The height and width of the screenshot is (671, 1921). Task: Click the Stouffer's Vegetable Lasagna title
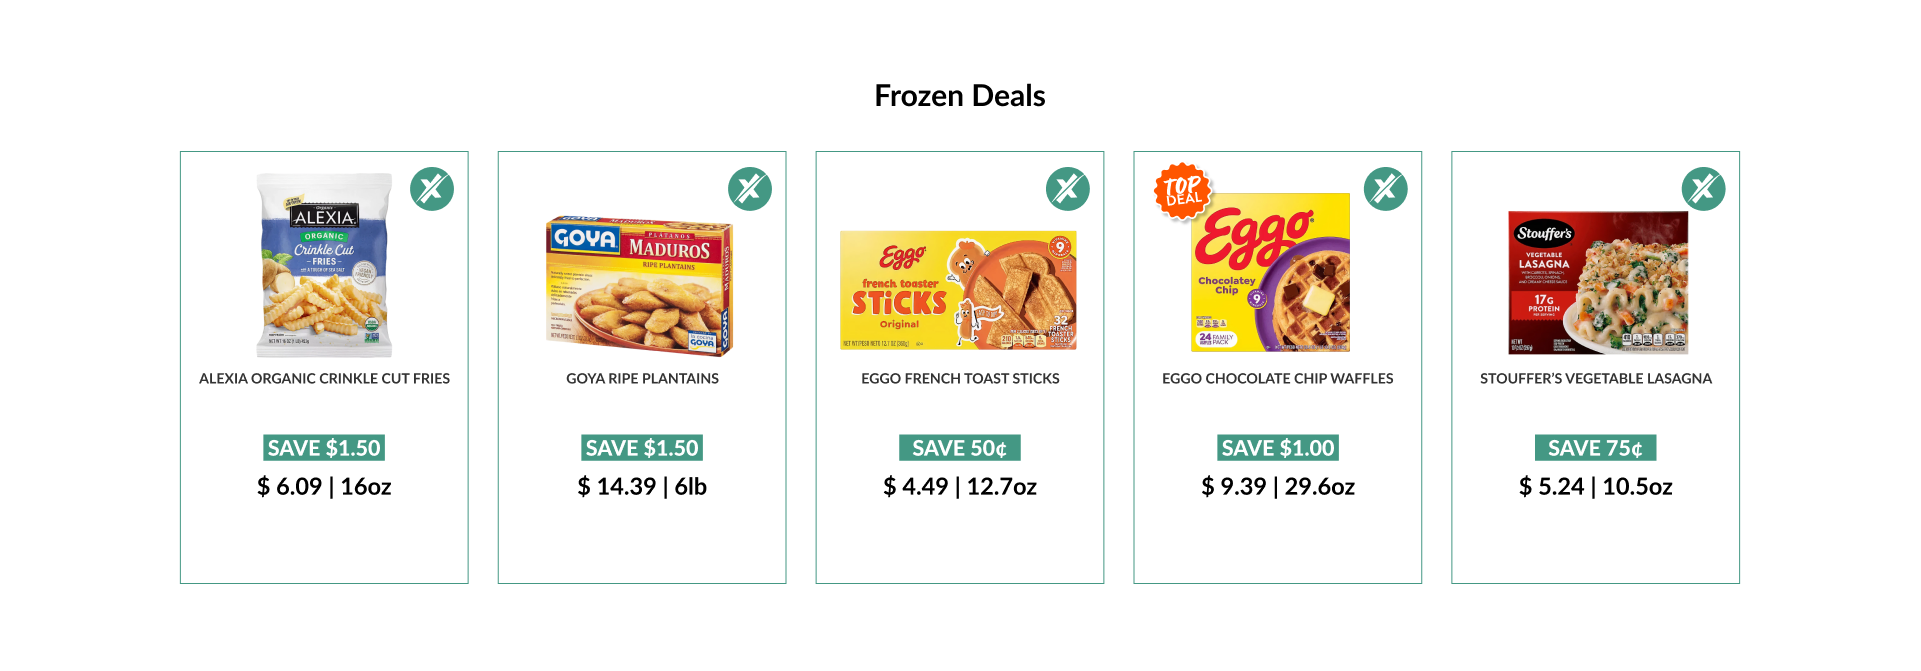coord(1596,379)
